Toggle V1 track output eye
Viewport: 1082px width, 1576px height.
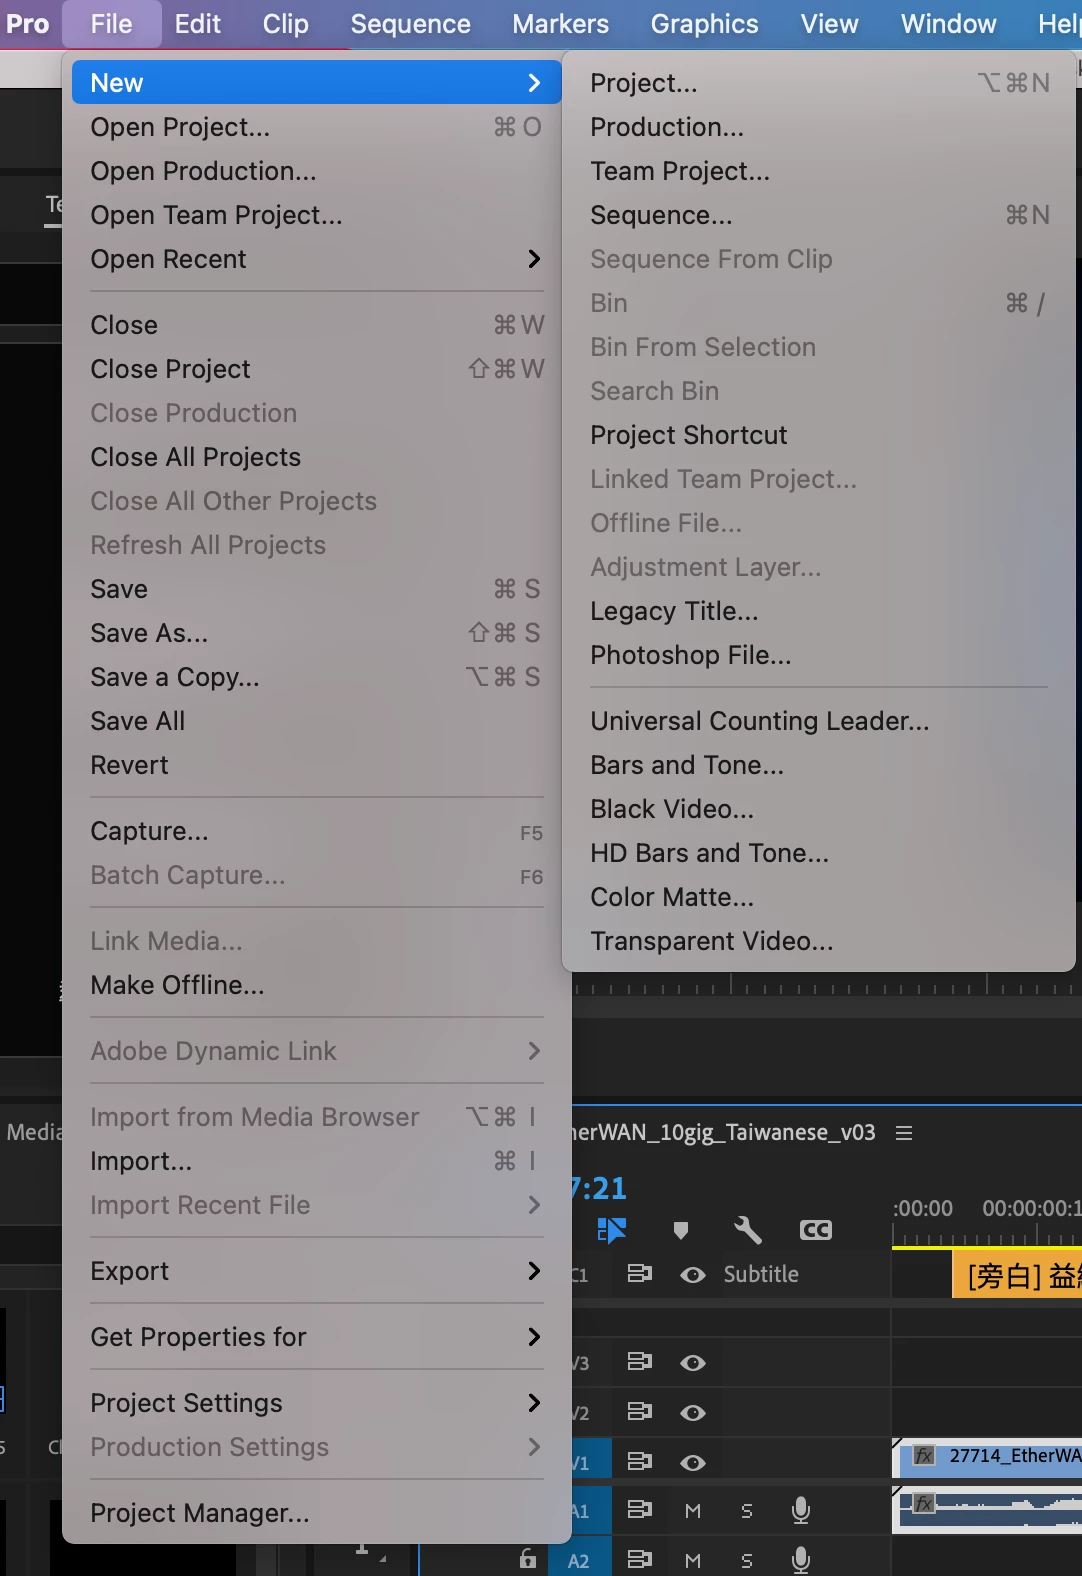tap(693, 1463)
